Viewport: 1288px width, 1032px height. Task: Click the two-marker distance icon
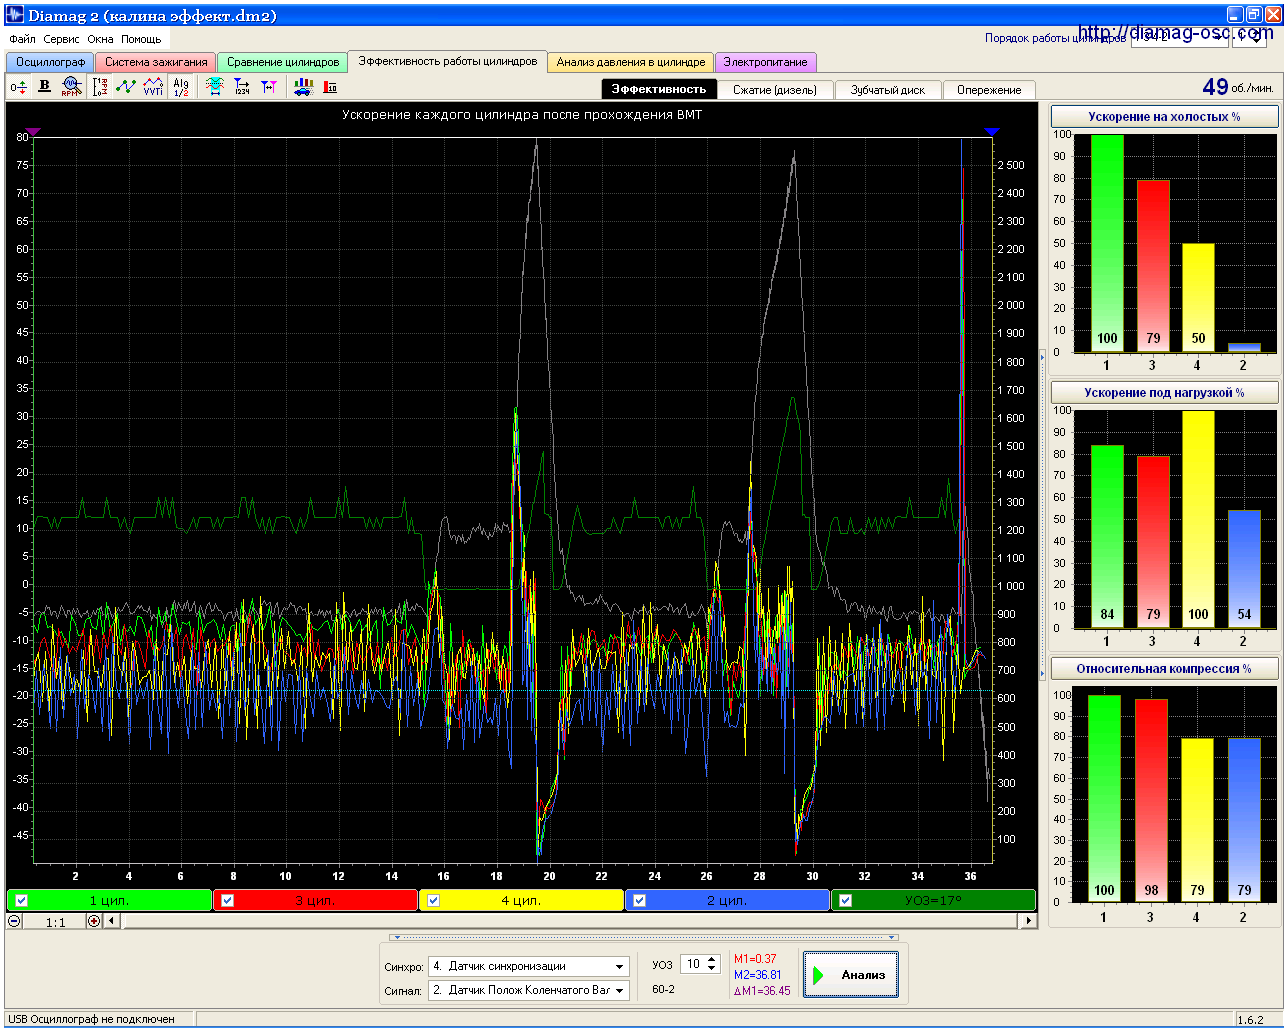point(269,87)
